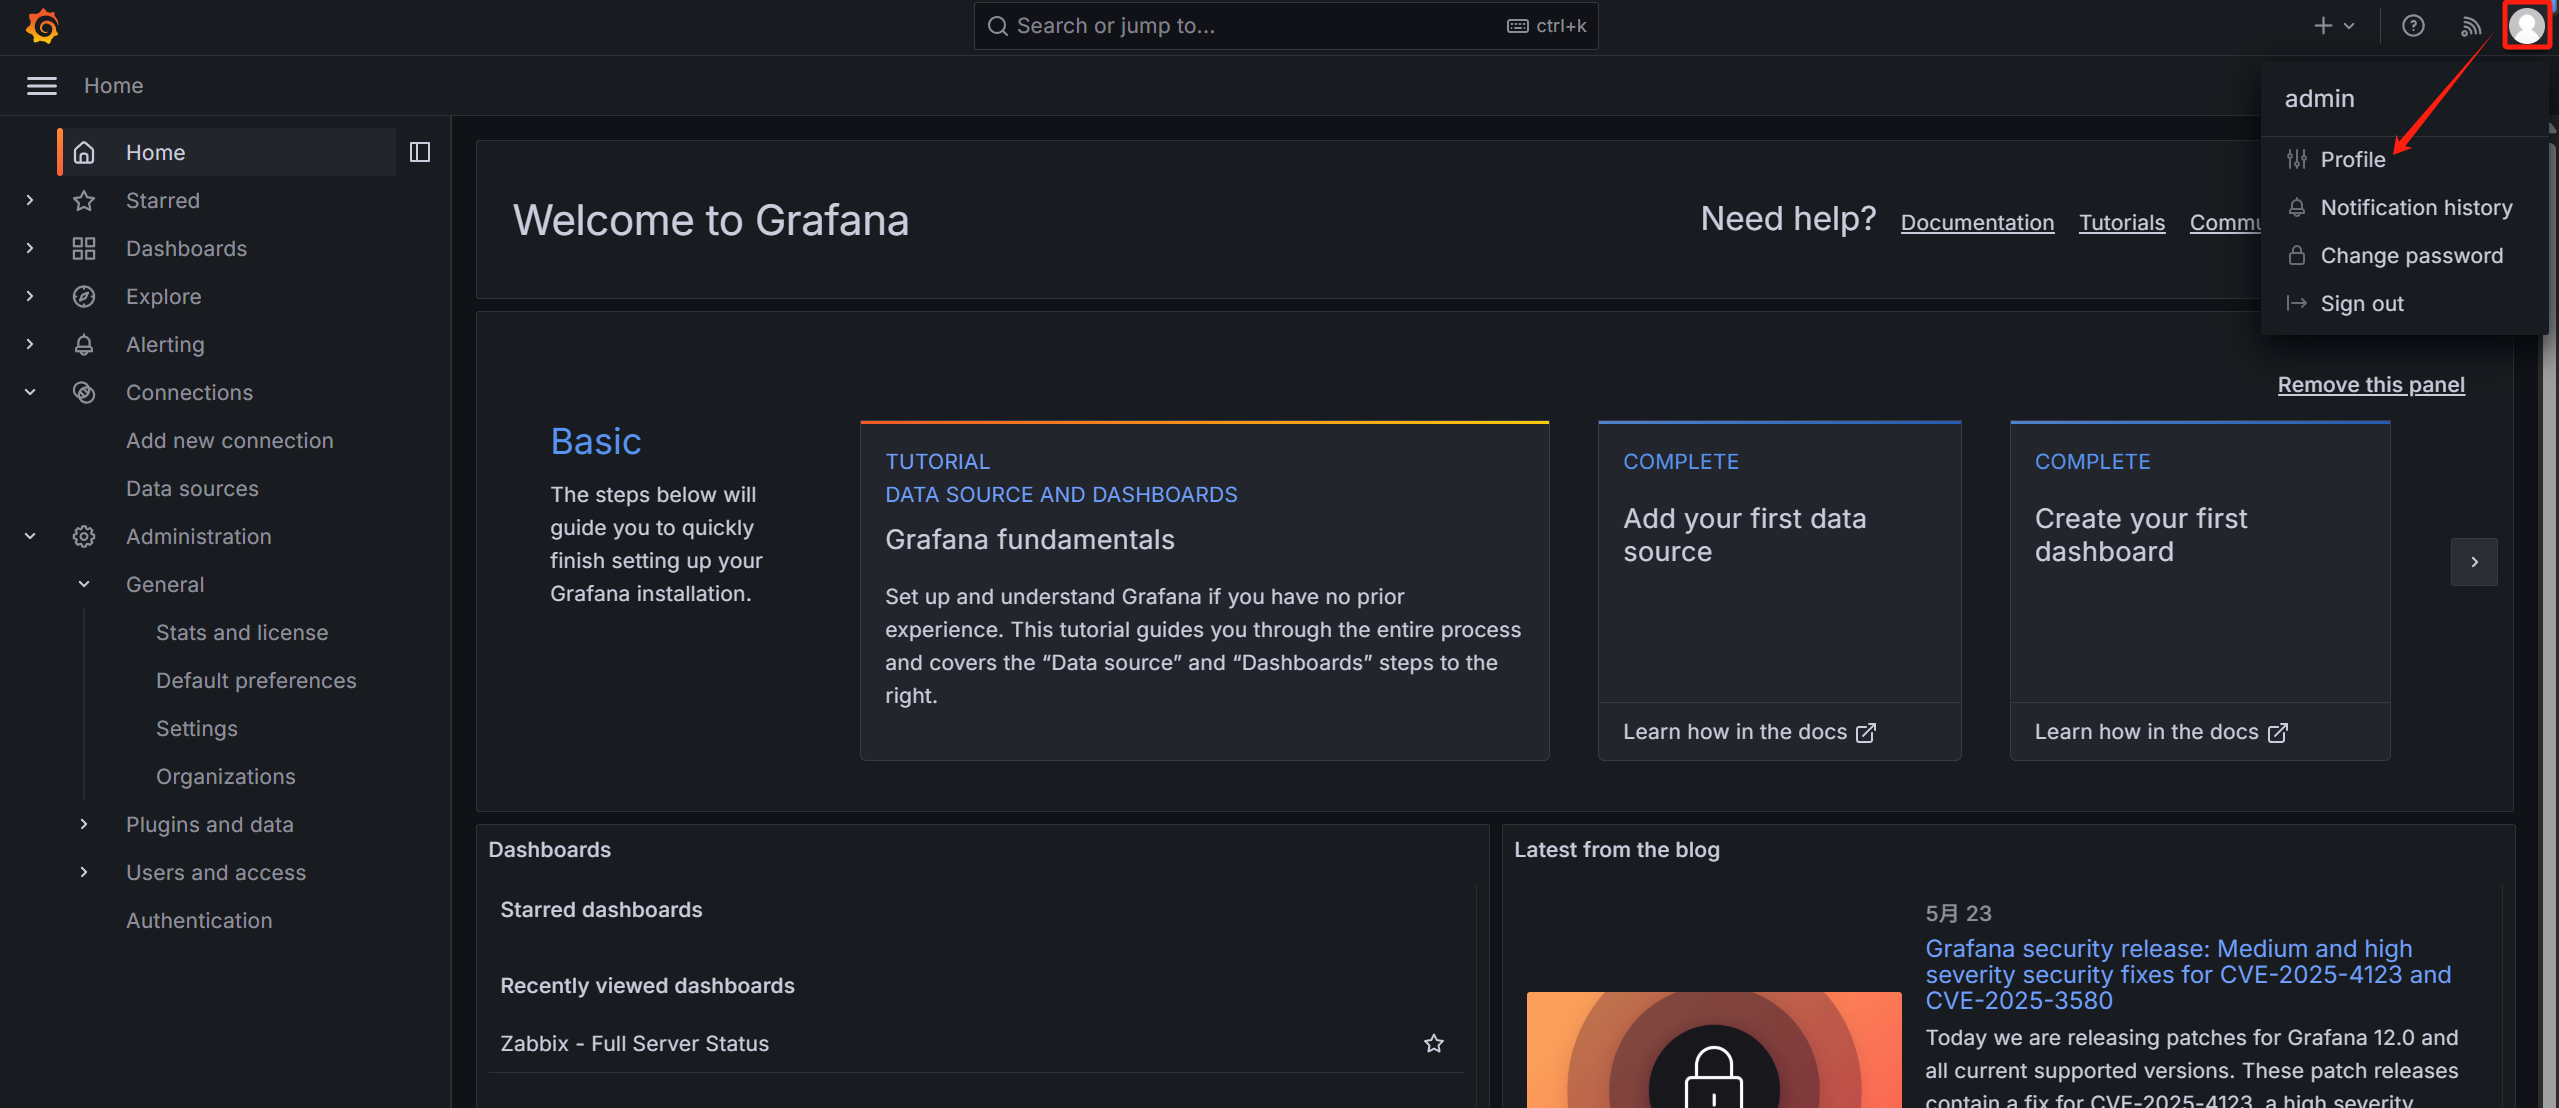This screenshot has width=2559, height=1108.
Task: Focus the Search or jump to field
Action: (x=1286, y=26)
